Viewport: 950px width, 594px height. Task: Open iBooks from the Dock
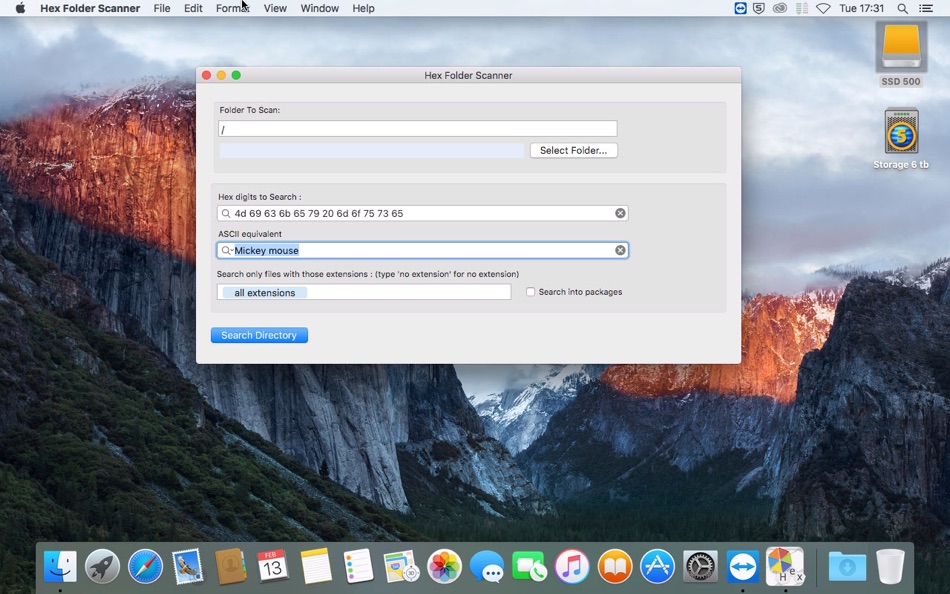click(x=614, y=566)
